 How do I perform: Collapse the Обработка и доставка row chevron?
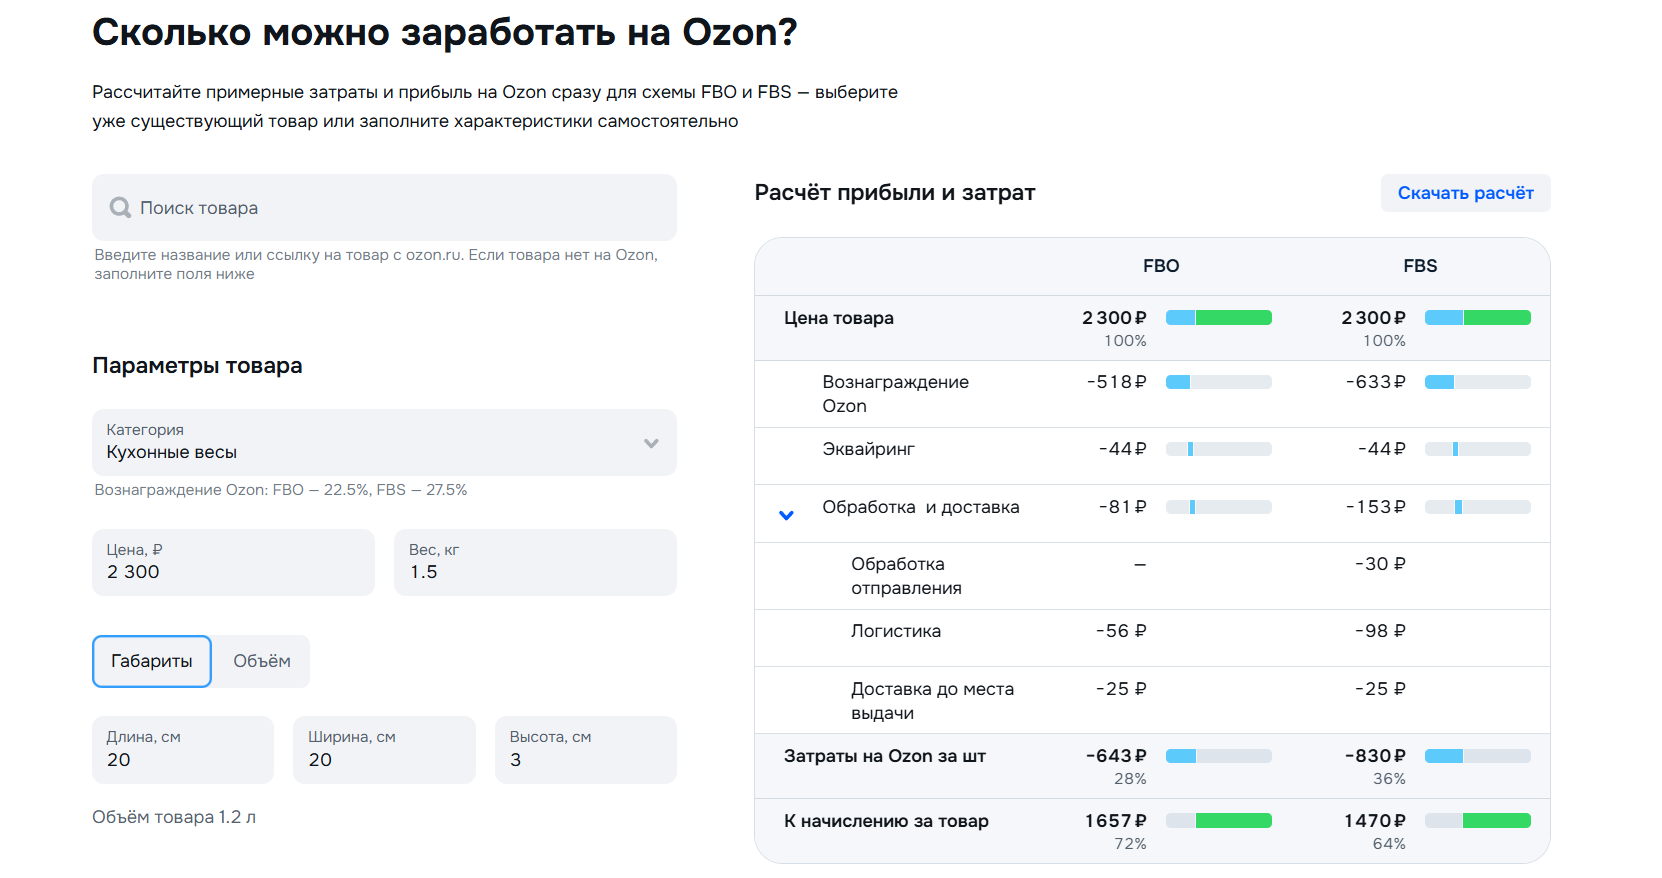pyautogui.click(x=787, y=515)
